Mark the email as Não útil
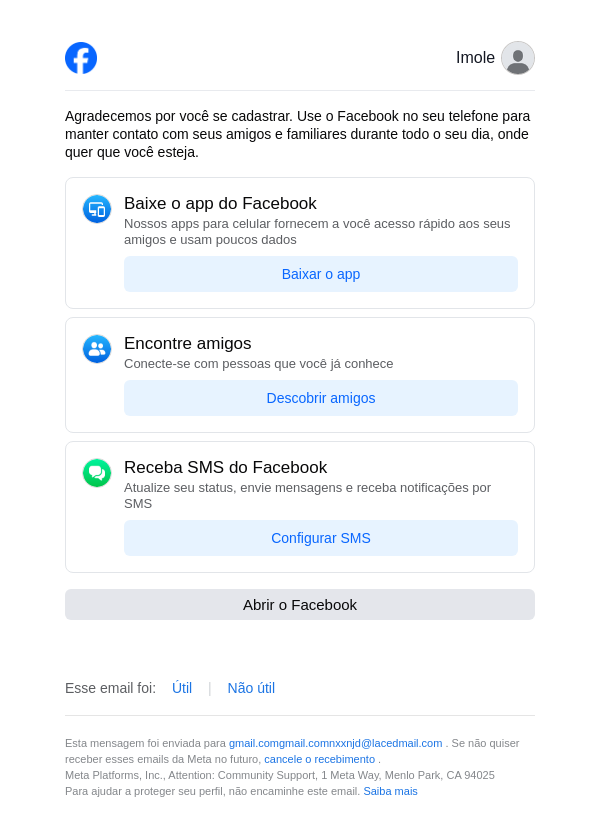600x837 pixels. [x=251, y=688]
